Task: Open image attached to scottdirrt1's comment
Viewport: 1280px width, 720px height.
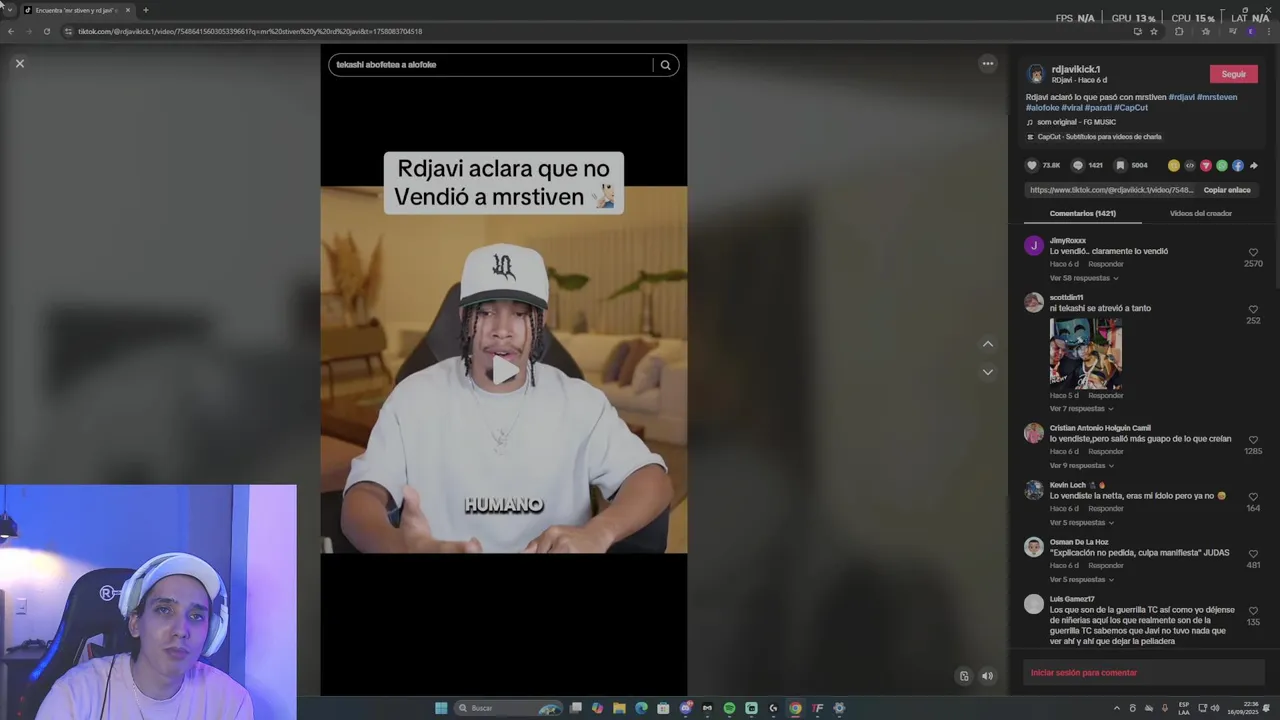Action: click(1085, 353)
